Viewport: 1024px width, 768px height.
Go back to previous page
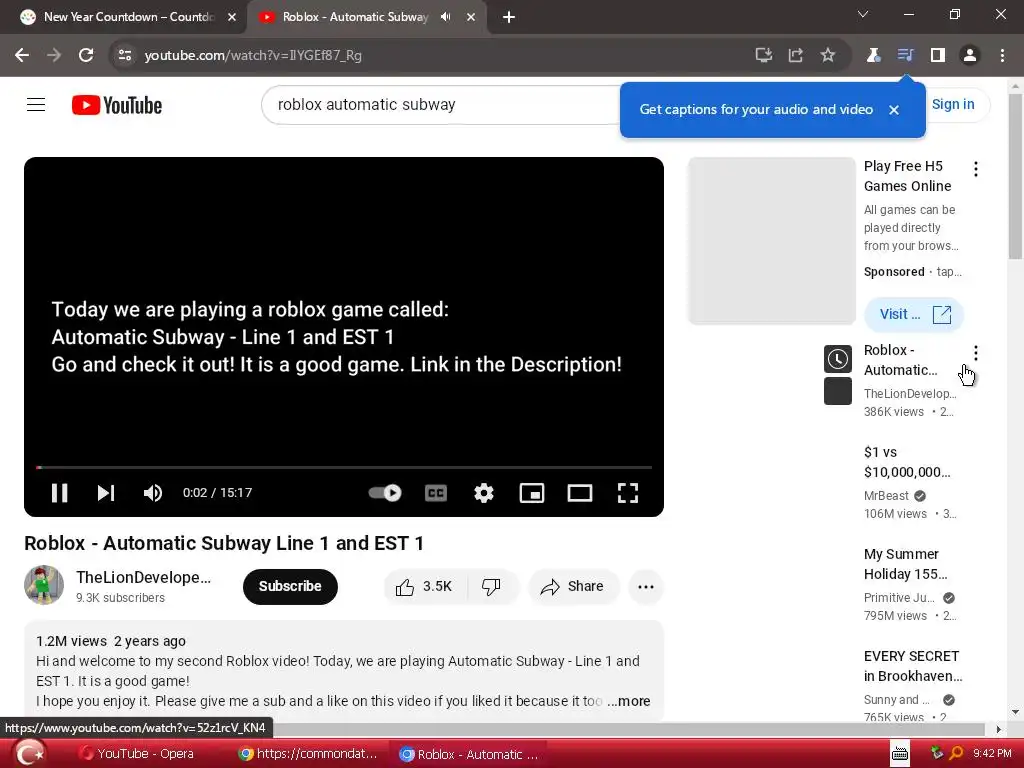[22, 56]
